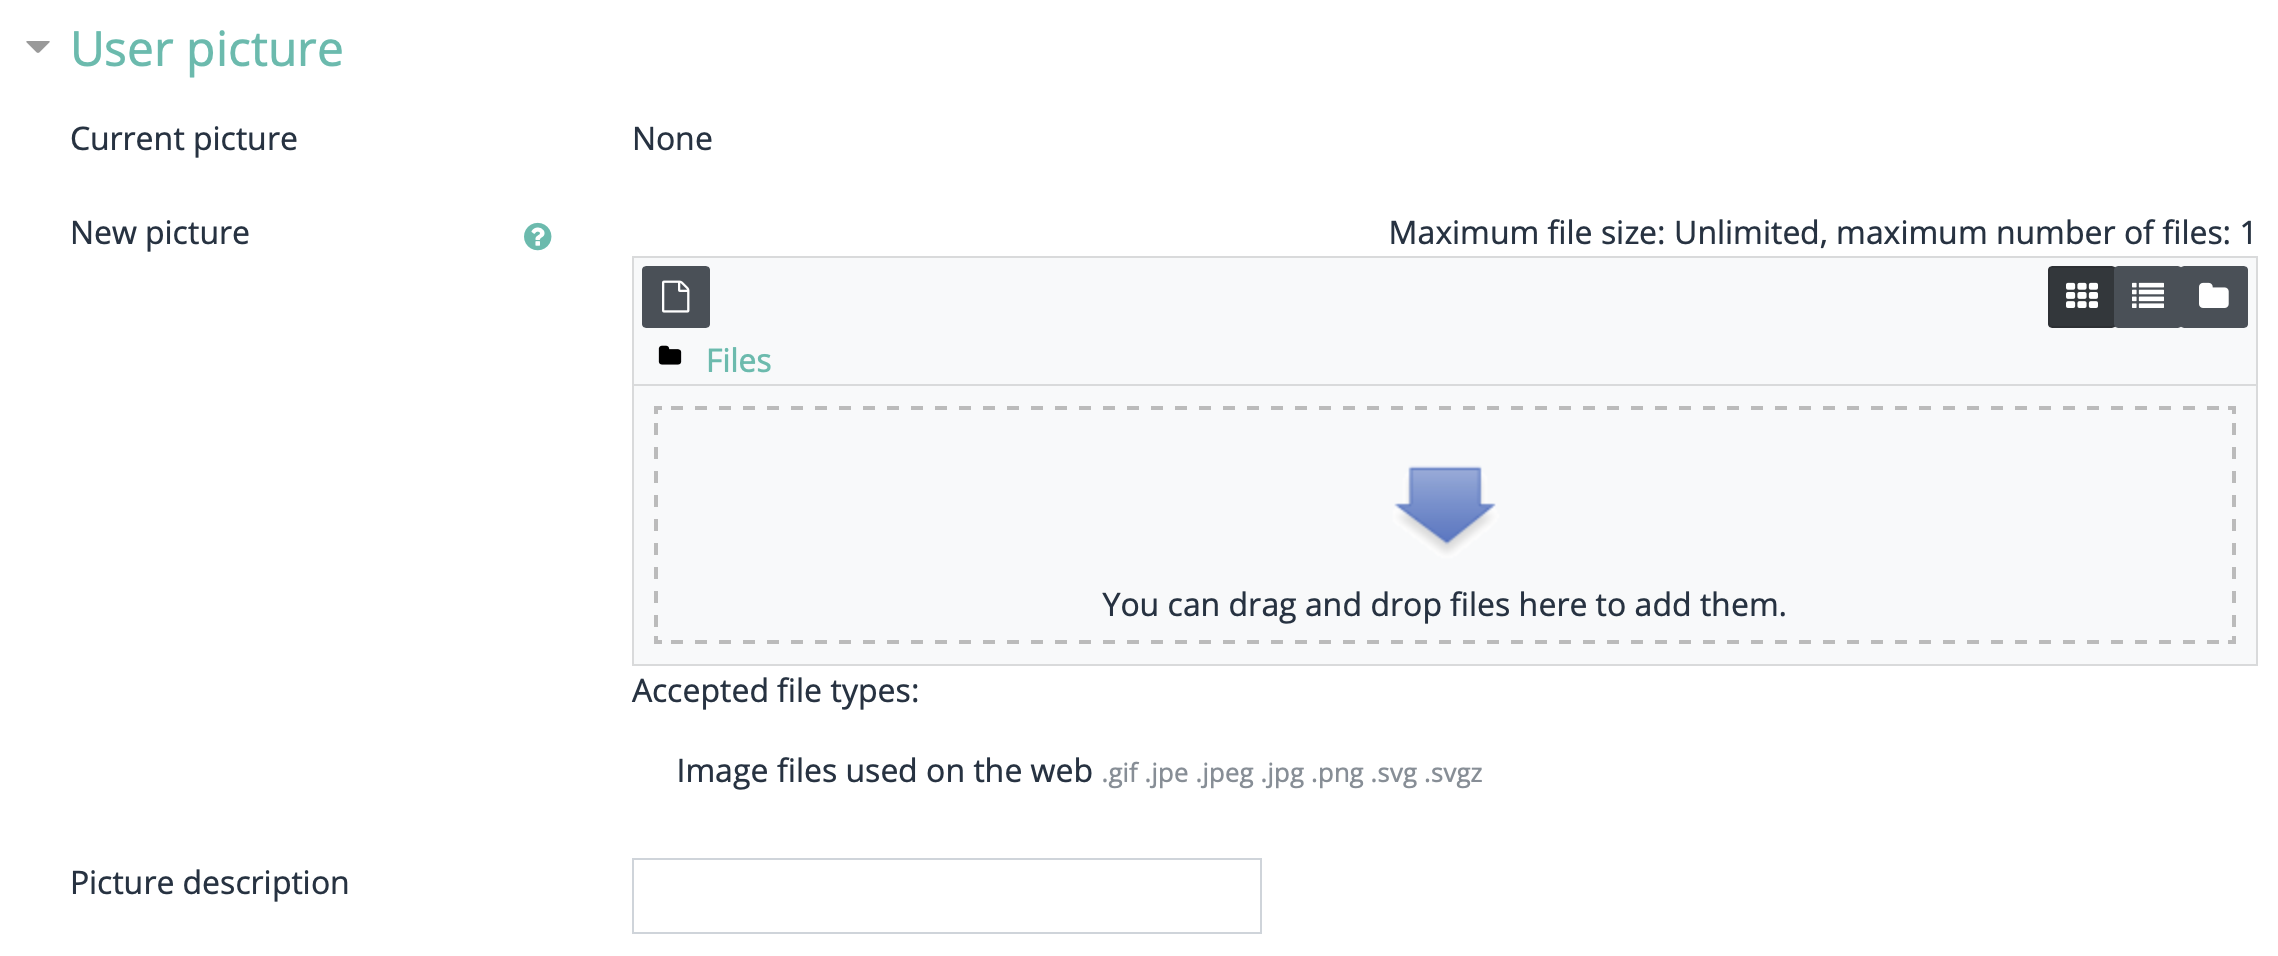Screen dimensions: 2278x956
Task: Click the Accepted file types heading
Action: coord(775,691)
